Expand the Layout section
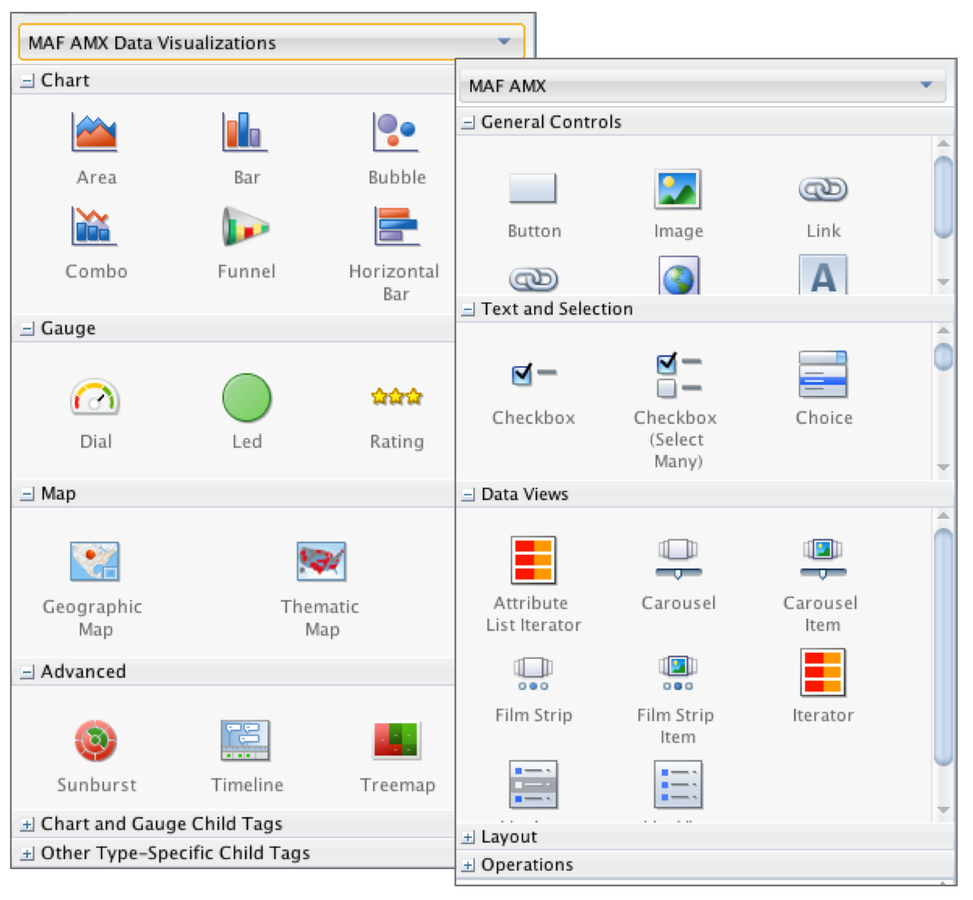 468,837
